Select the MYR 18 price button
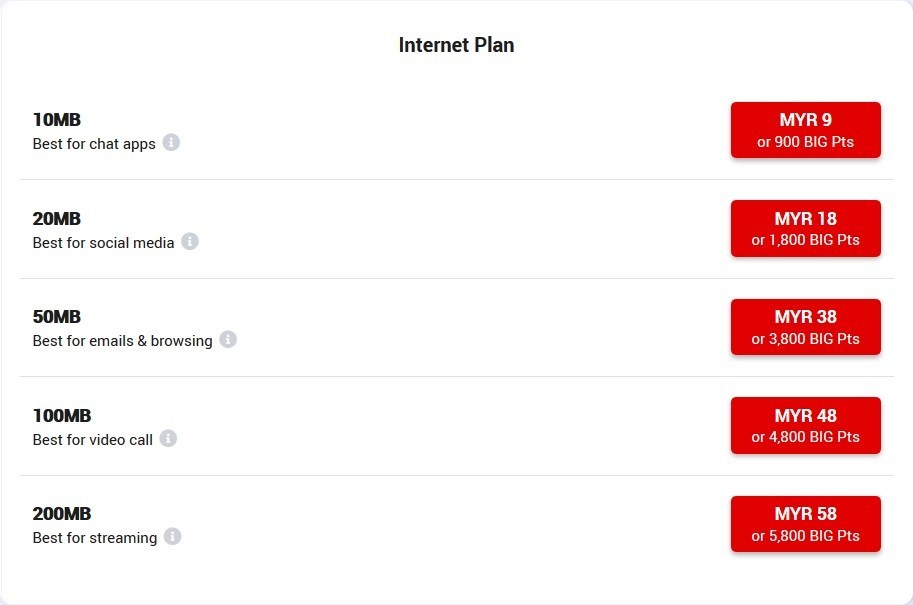The image size is (913, 605). coord(805,229)
